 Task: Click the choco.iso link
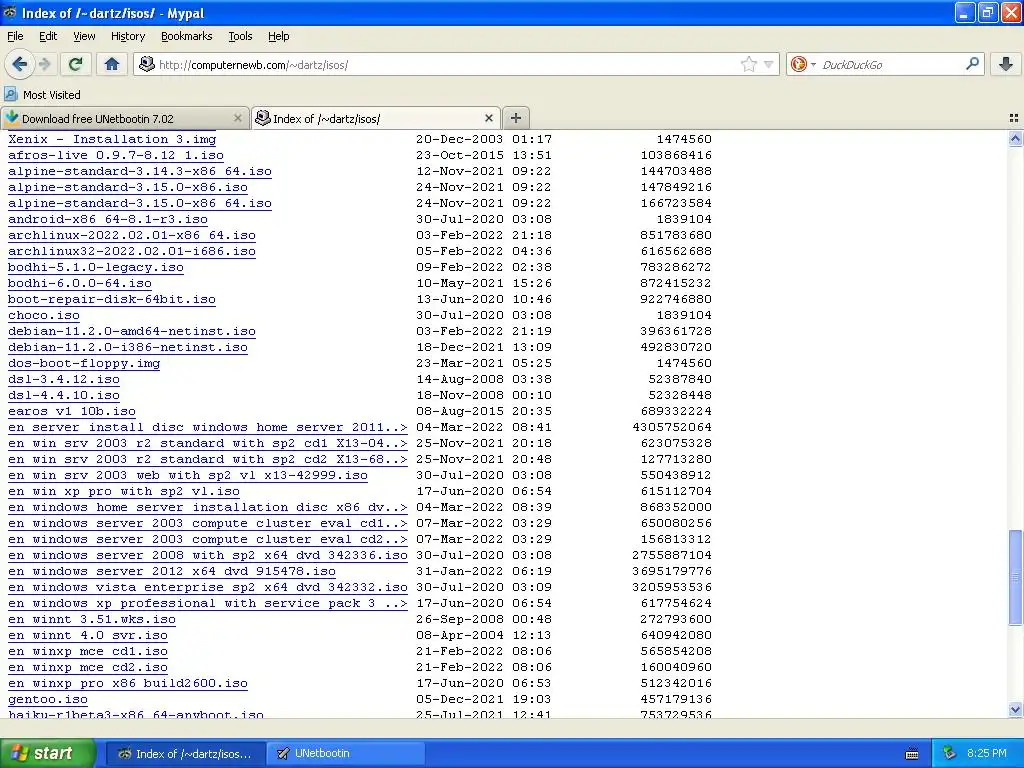(44, 315)
